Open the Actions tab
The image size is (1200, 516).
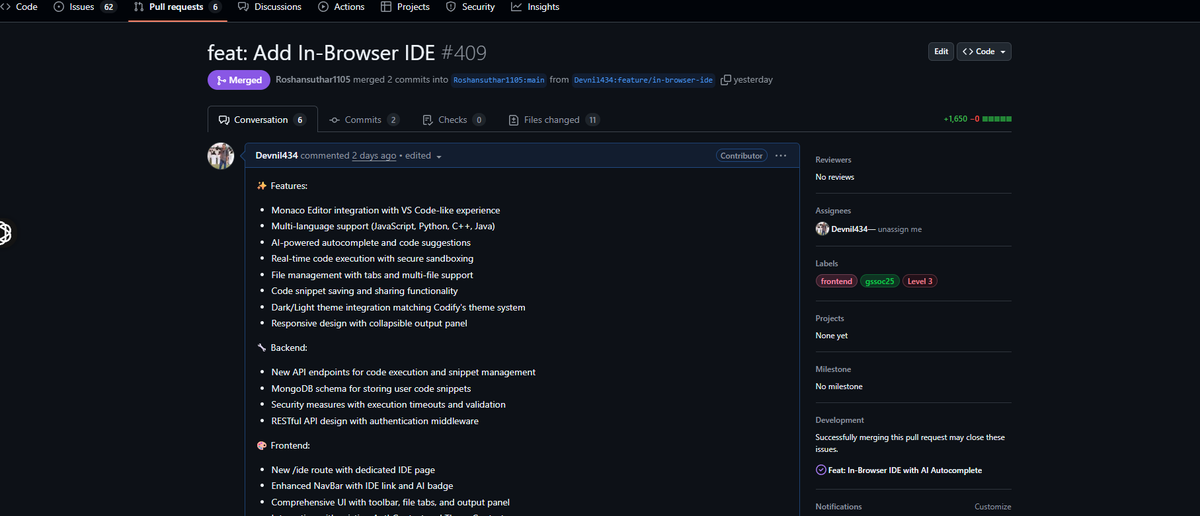click(341, 7)
